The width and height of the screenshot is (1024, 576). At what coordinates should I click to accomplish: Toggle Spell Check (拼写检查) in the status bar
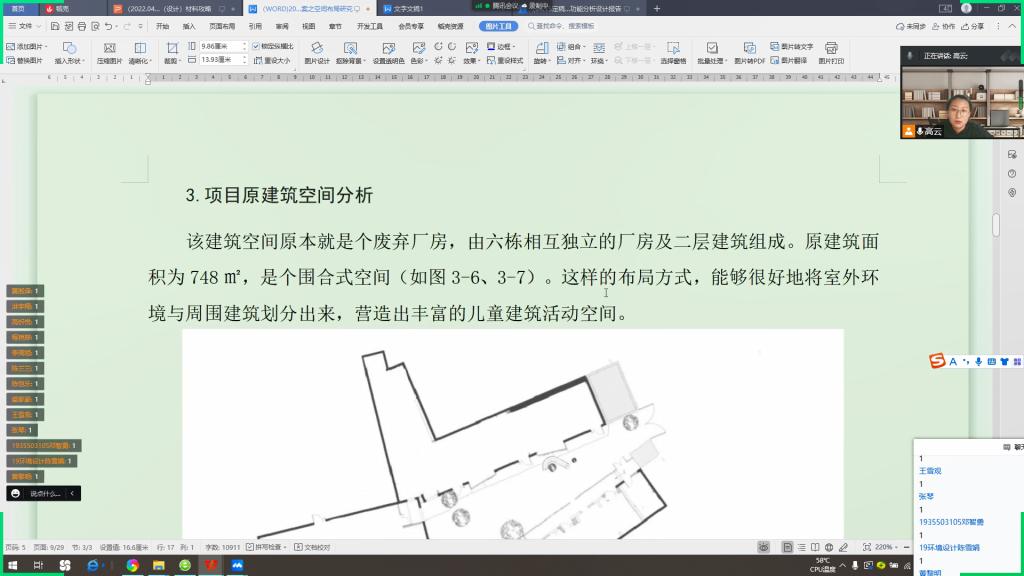266,547
